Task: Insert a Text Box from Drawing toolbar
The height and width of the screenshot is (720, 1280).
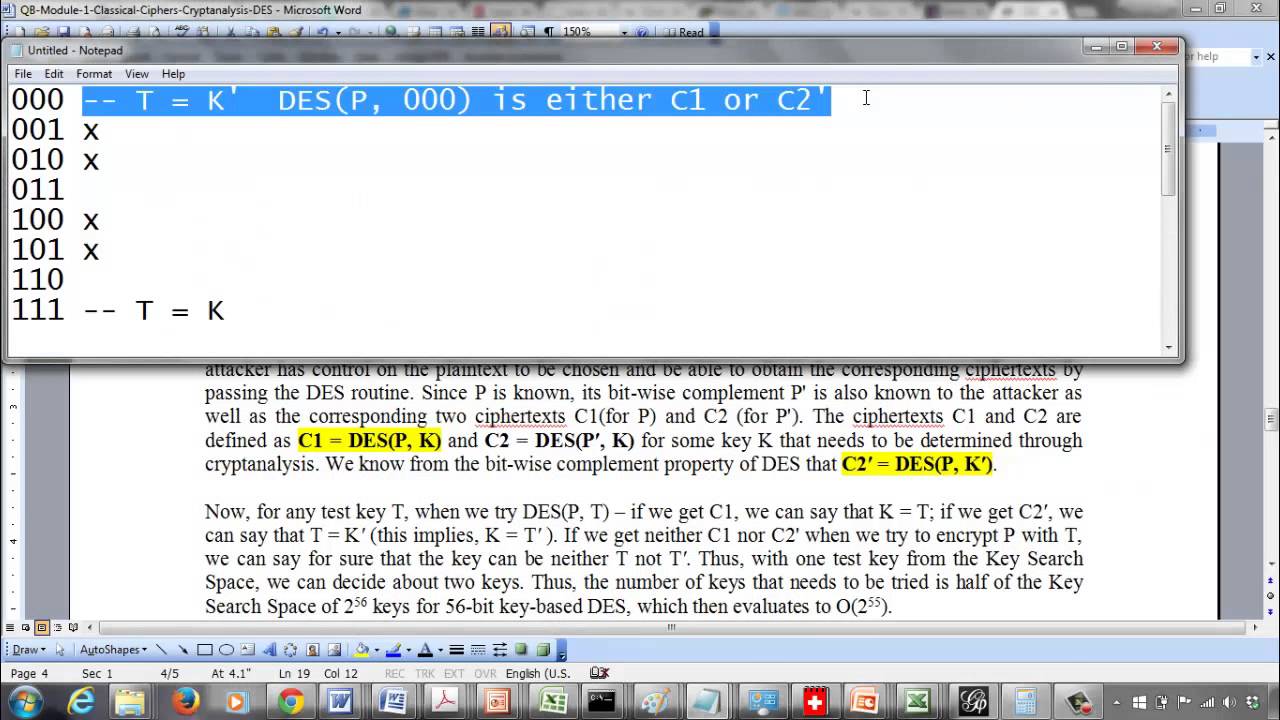Action: [248, 650]
